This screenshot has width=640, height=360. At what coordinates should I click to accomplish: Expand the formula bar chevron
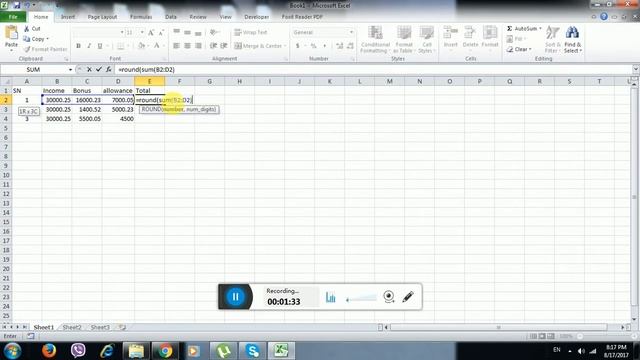tap(636, 69)
